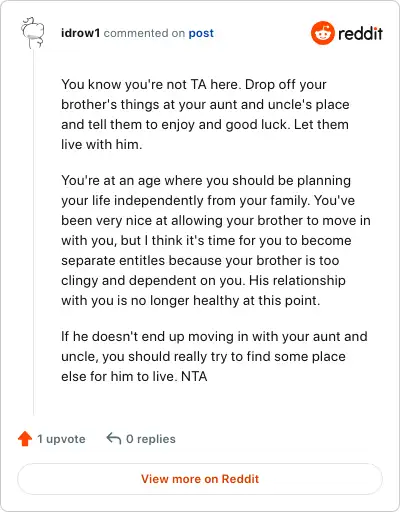Click the vertical comment thread line
Image resolution: width=400 pixels, height=512 pixels.
(x=34, y=232)
